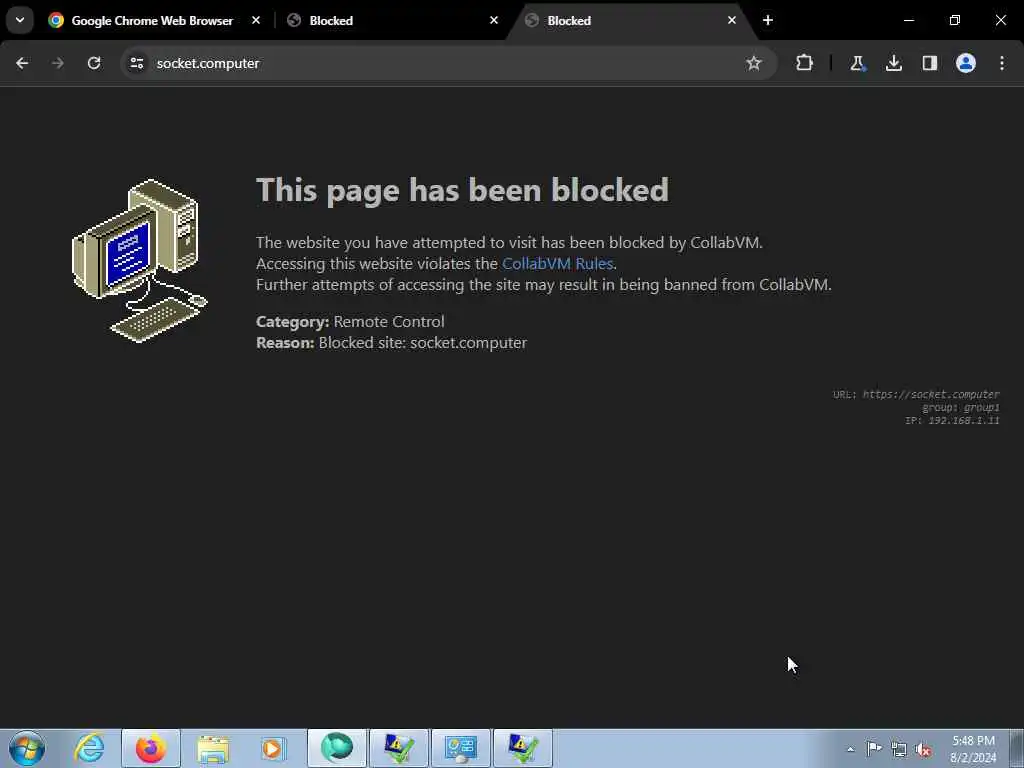The image size is (1024, 768).
Task: Click the 'group: group1' text
Action: pos(960,407)
